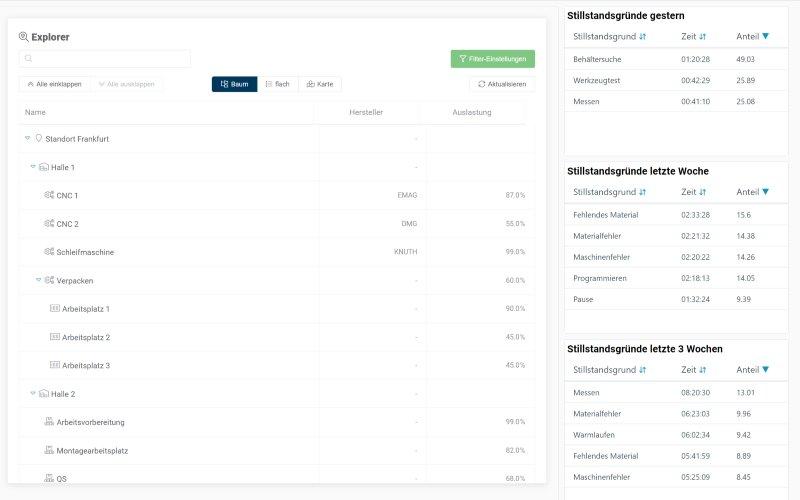Click the Explorer magnifier icon in the header
The width and height of the screenshot is (800, 500).
pyautogui.click(x=24, y=37)
